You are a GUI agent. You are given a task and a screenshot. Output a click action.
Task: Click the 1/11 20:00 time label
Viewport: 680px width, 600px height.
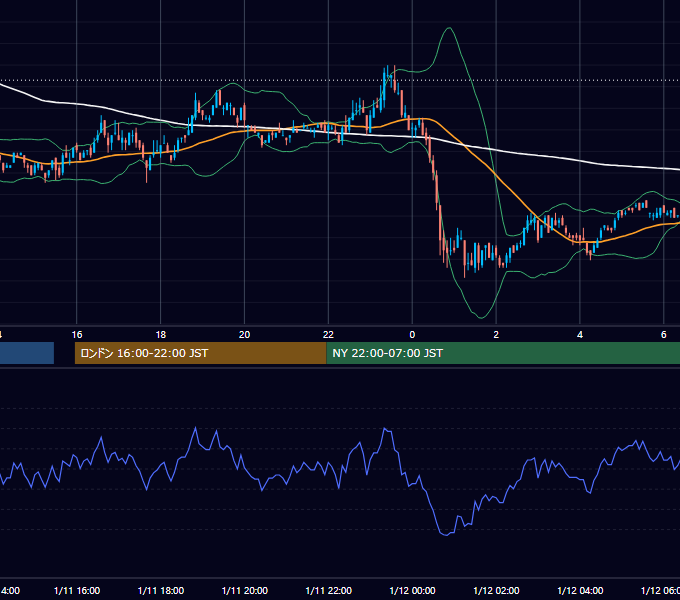[245, 590]
